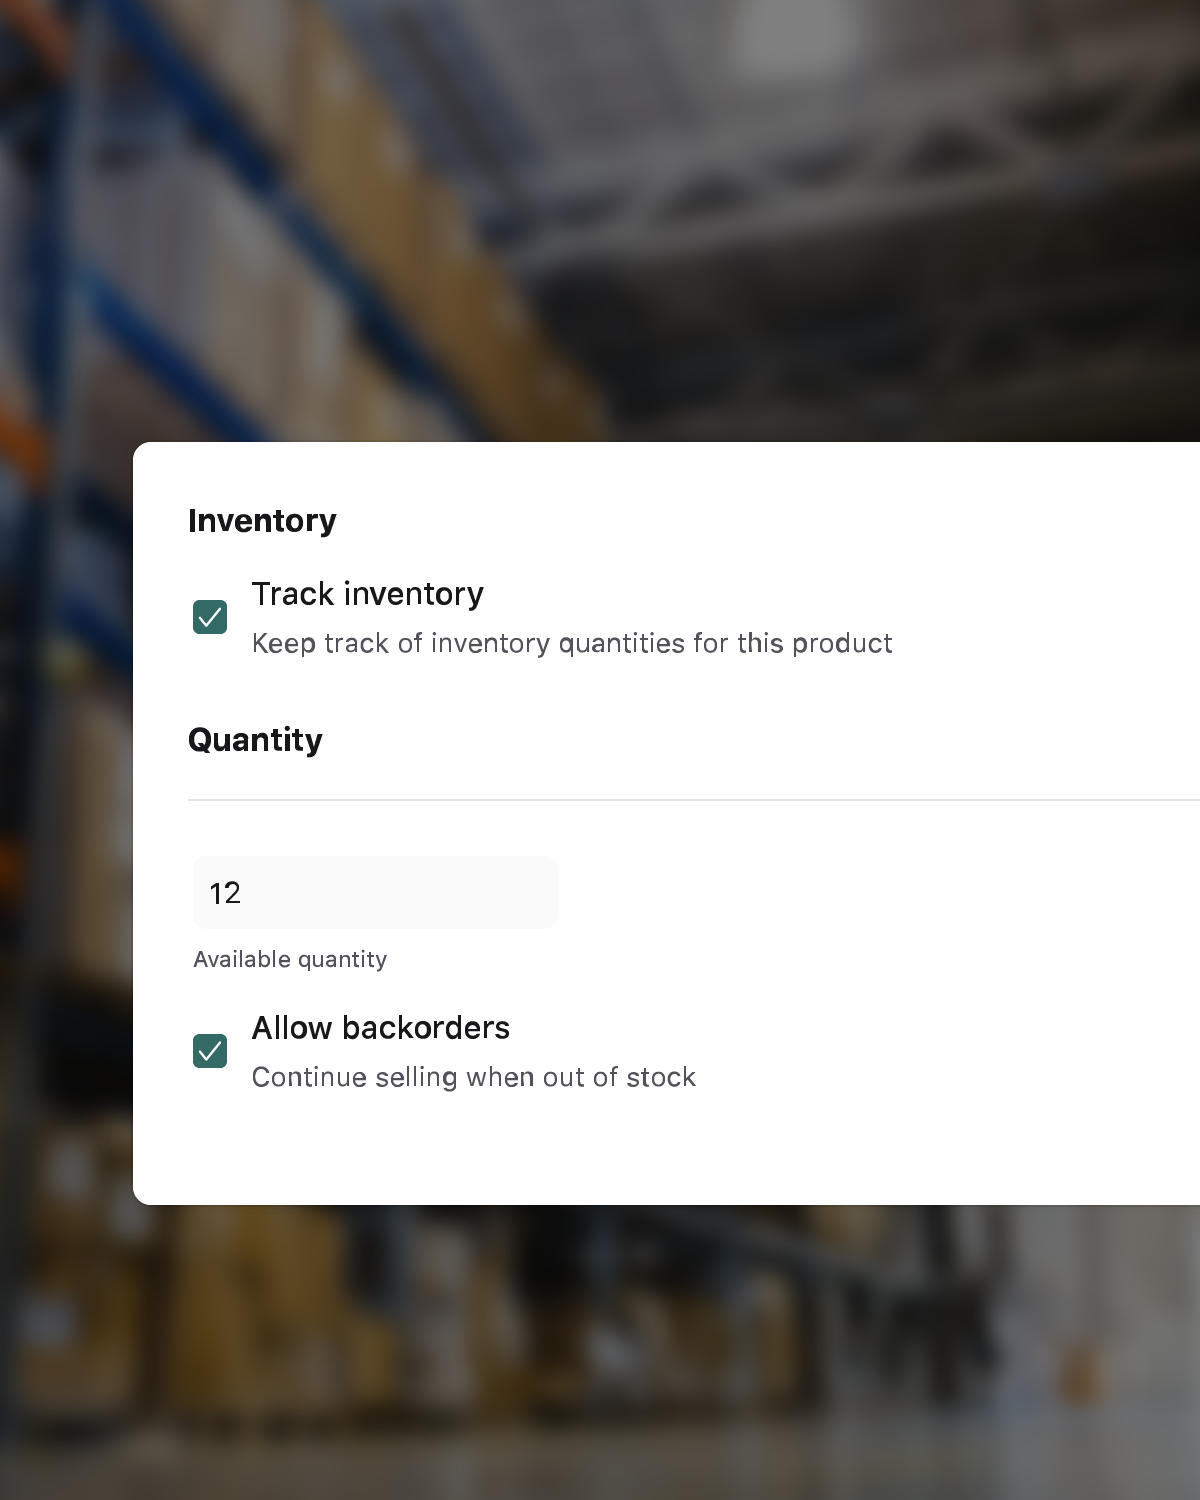The width and height of the screenshot is (1200, 1500).
Task: Select the value 12 in the quantity field
Action: [226, 892]
